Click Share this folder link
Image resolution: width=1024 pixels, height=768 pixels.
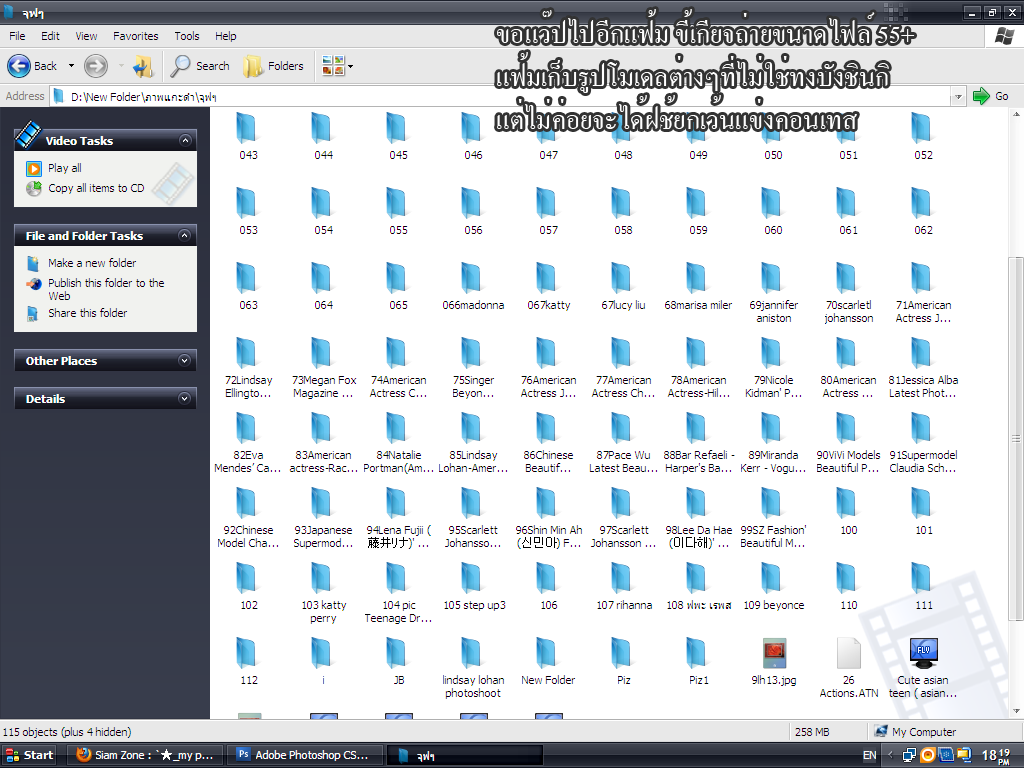click(x=88, y=313)
